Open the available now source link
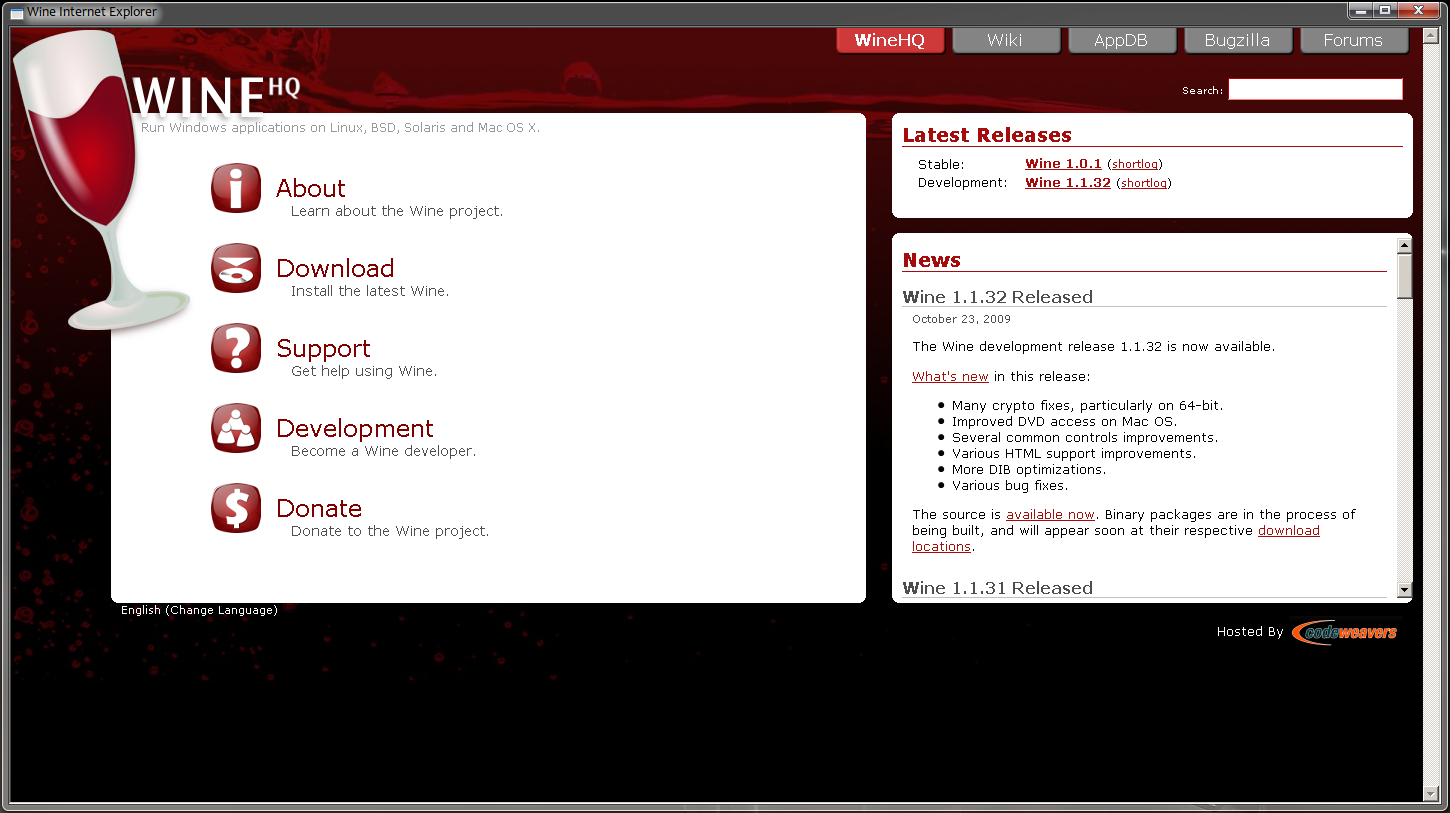 pos(1050,515)
